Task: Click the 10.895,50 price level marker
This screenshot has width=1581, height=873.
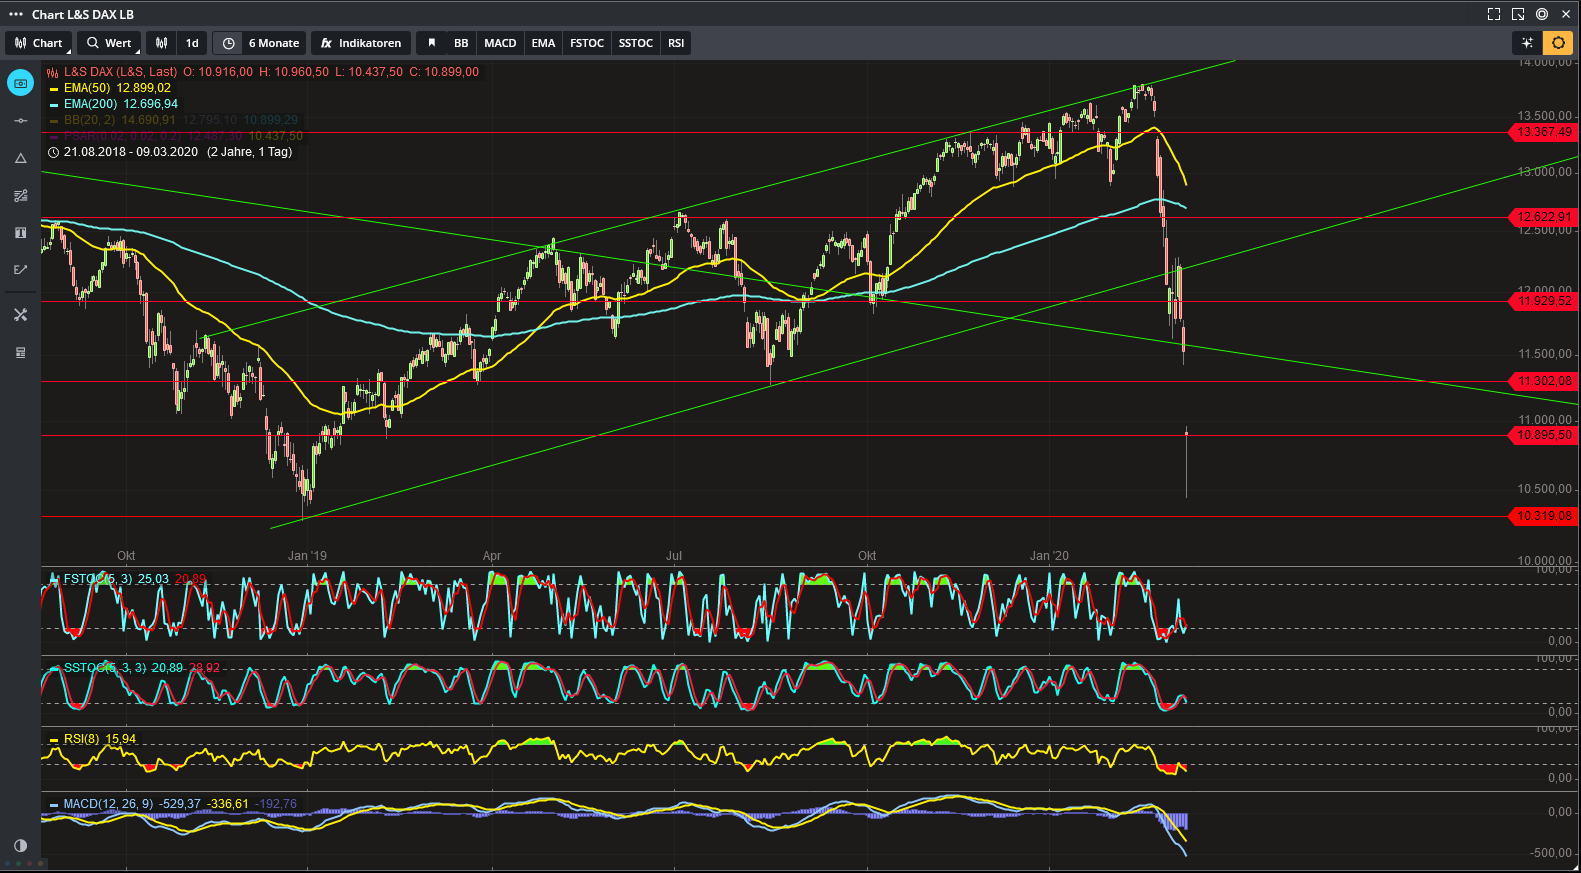Action: point(1544,435)
